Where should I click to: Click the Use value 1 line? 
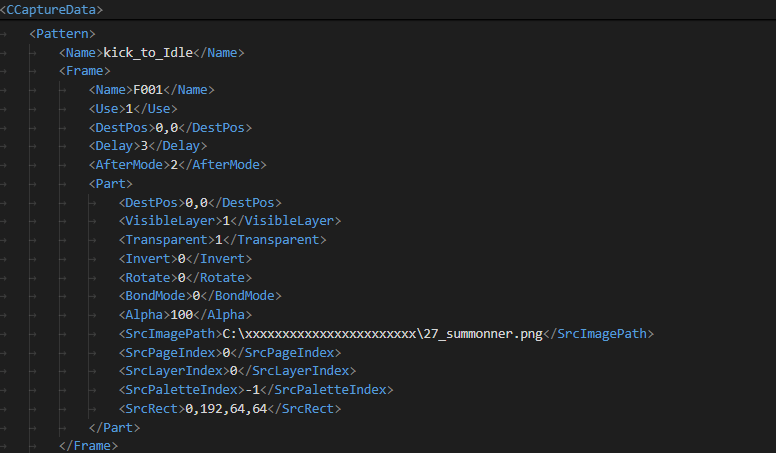(x=133, y=108)
